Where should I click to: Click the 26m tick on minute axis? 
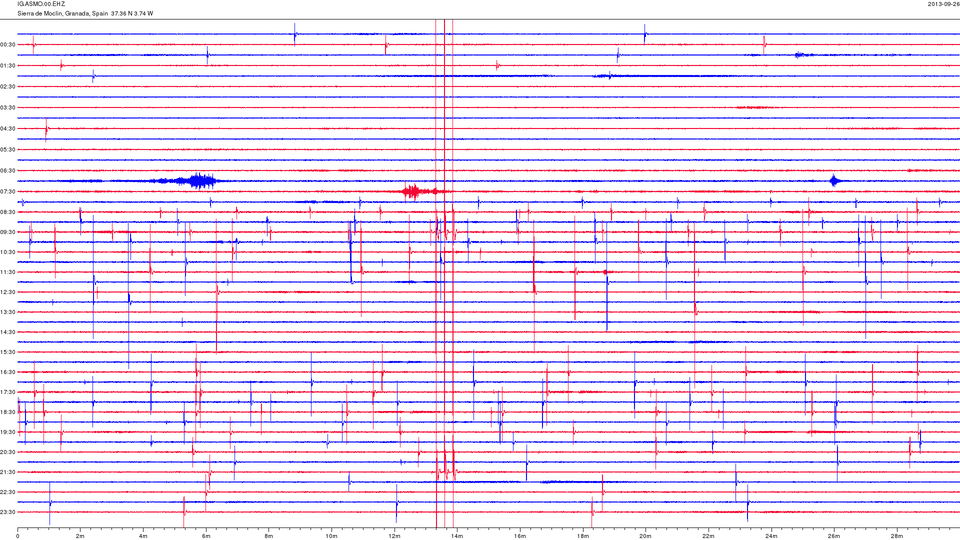pos(834,536)
